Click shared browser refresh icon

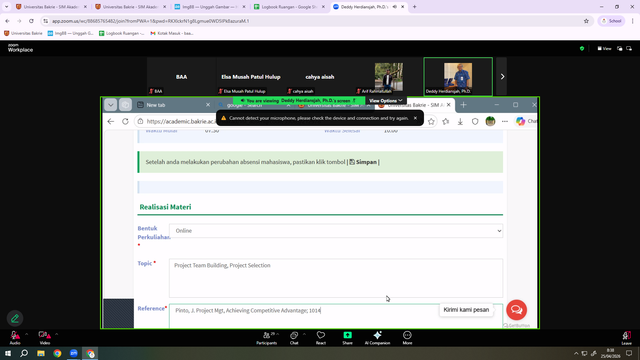(125, 121)
